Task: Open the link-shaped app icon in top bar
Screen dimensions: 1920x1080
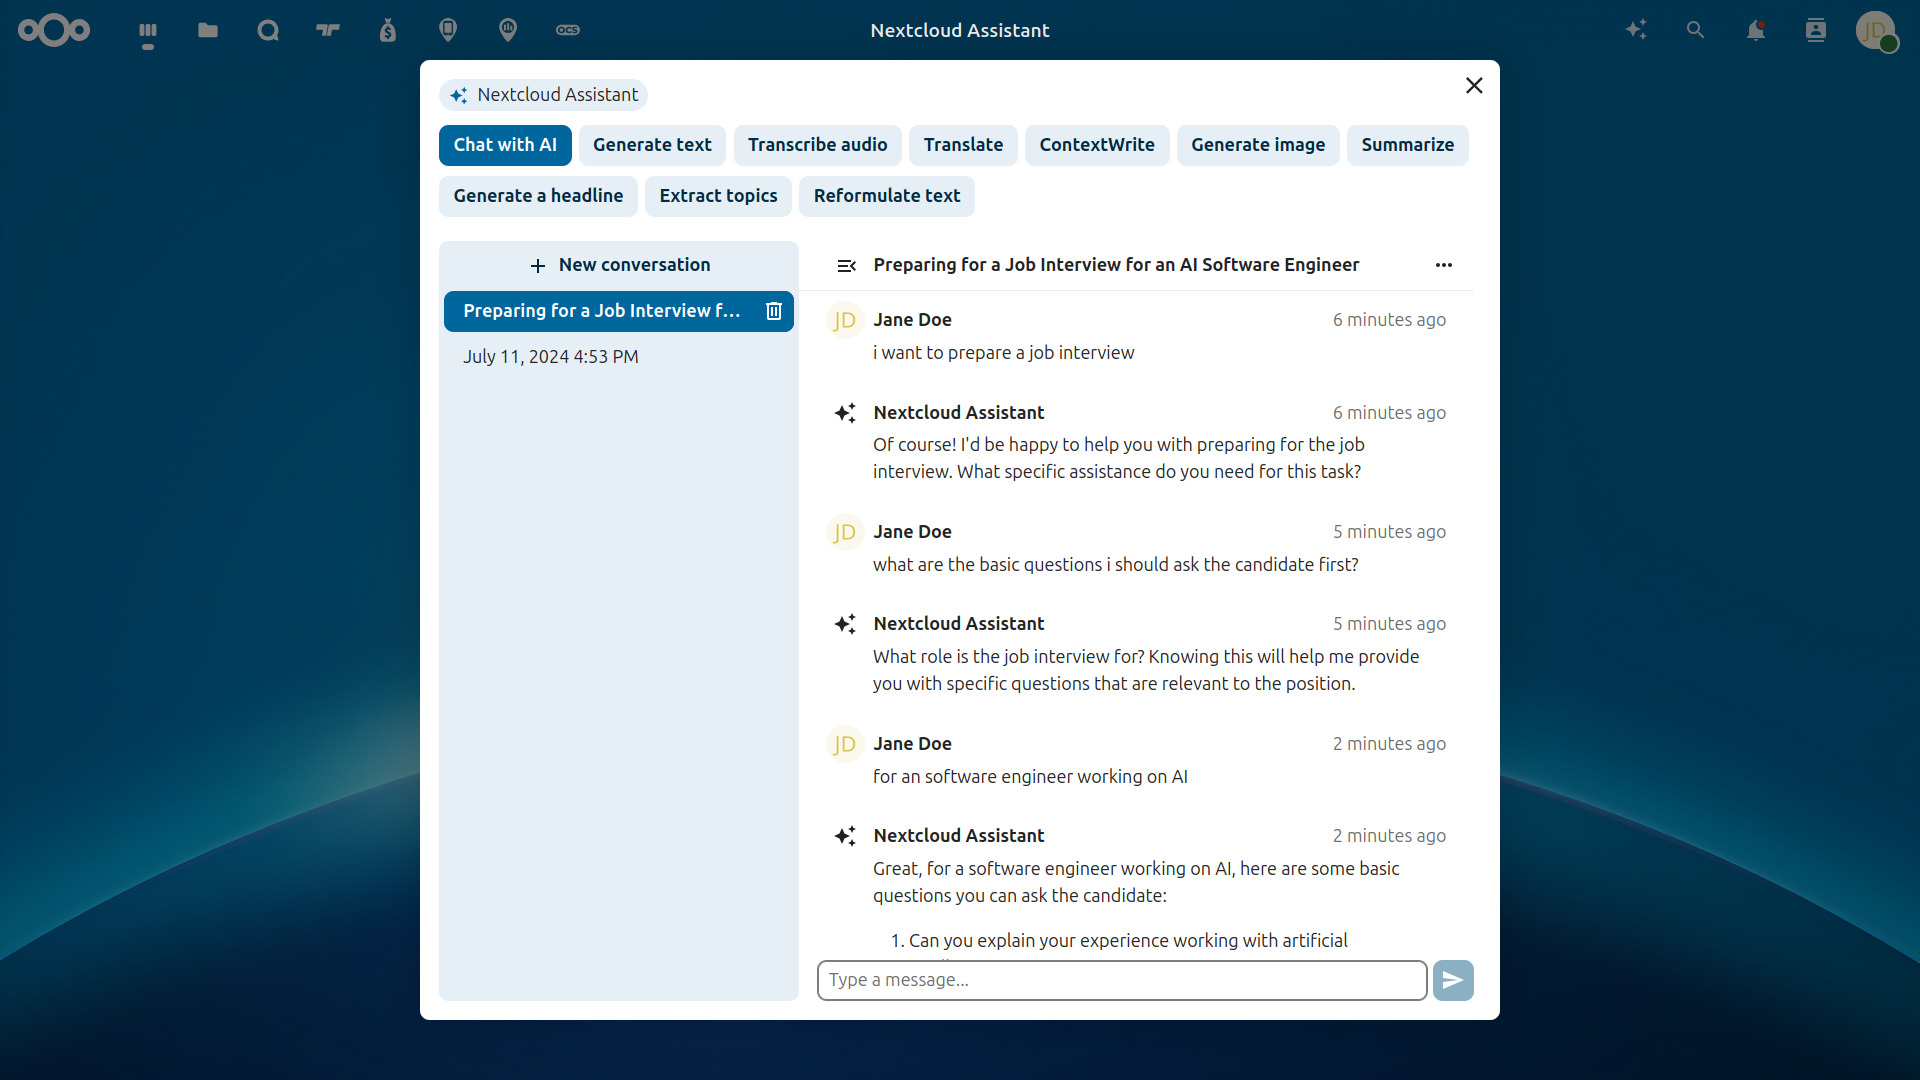Action: (568, 30)
